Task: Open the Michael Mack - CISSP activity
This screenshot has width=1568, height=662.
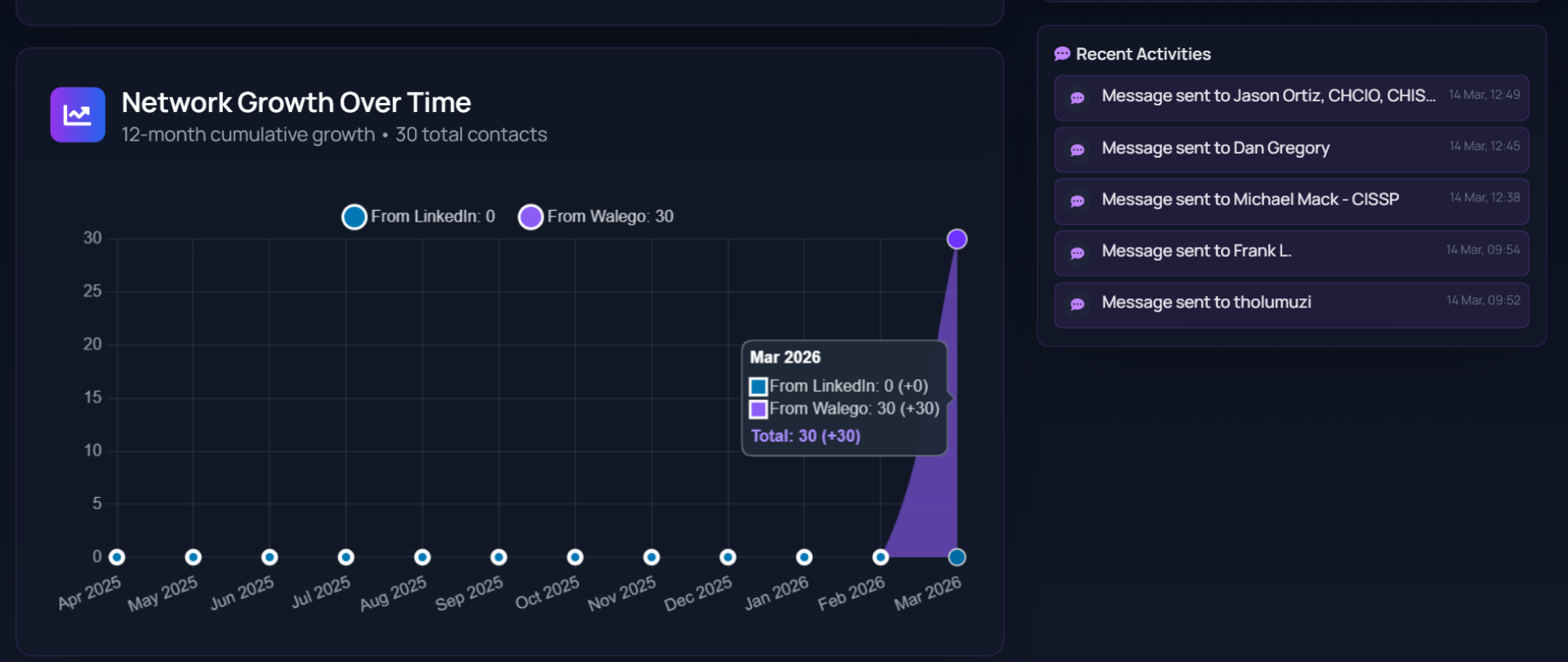Action: click(1291, 201)
